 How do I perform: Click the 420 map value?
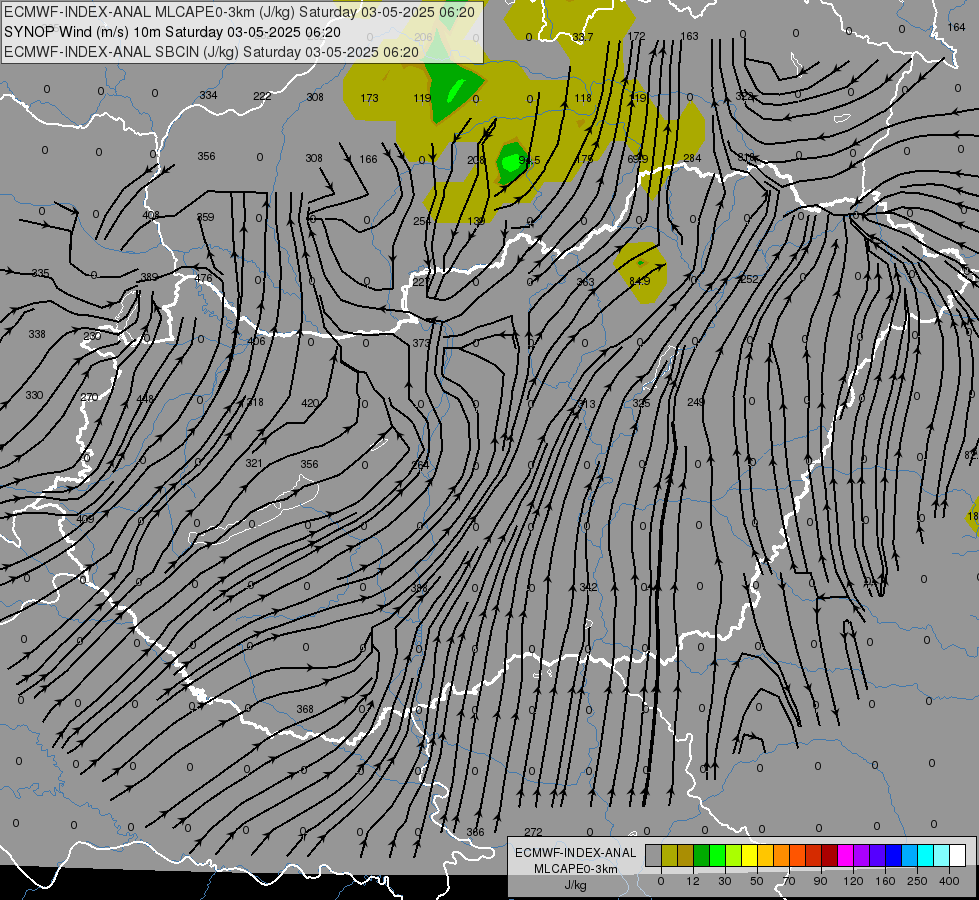tap(310, 403)
